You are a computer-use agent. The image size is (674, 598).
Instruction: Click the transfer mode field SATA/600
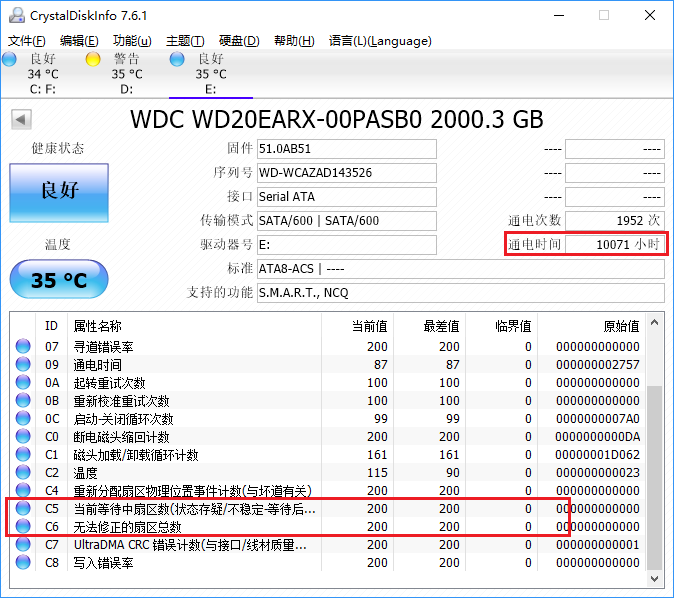coord(347,221)
